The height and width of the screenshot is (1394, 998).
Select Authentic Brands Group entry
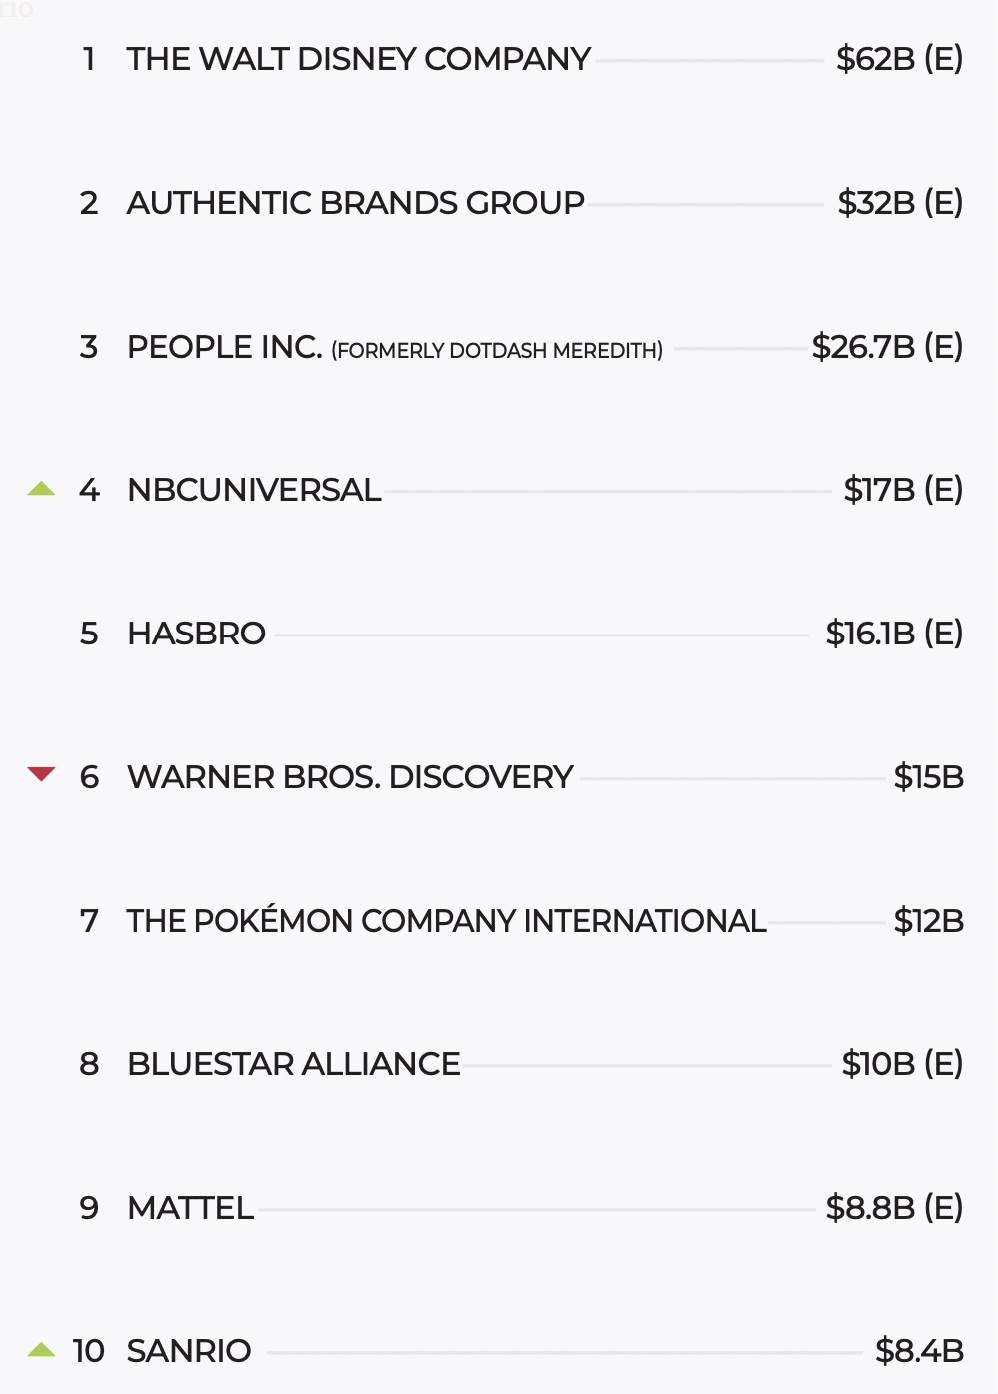coord(355,203)
